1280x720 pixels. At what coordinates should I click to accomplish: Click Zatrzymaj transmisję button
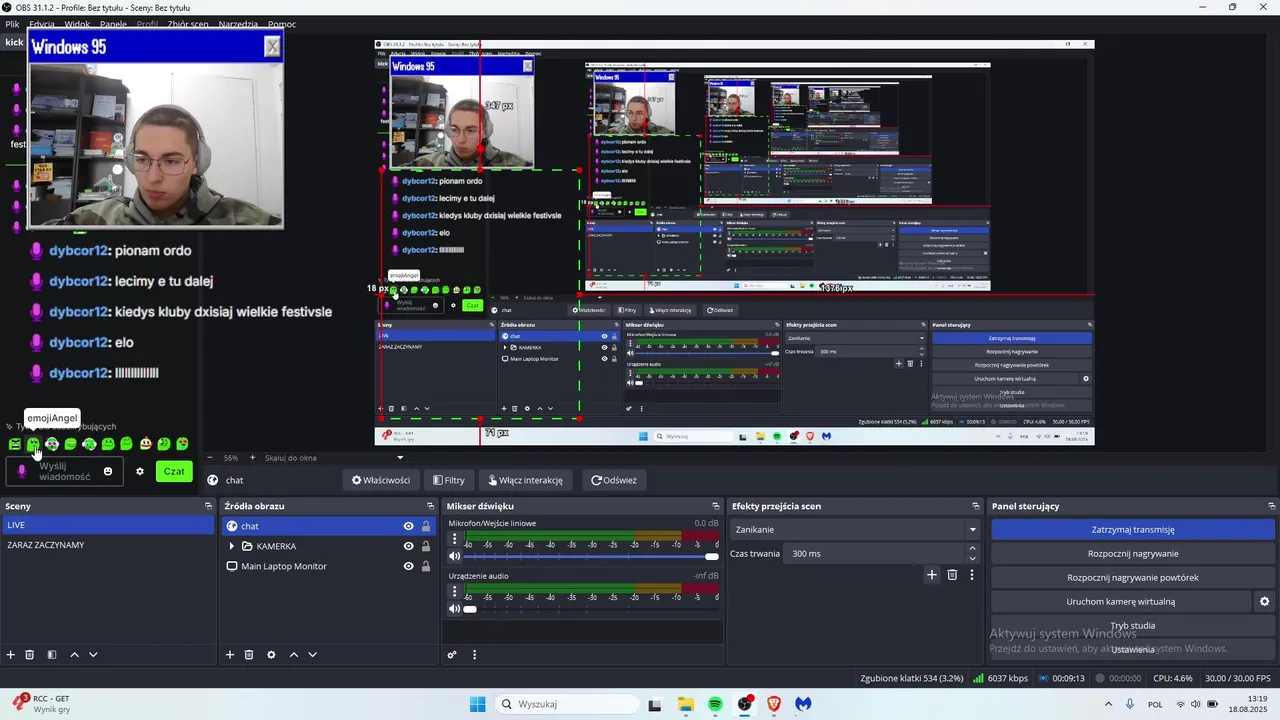tap(1133, 530)
